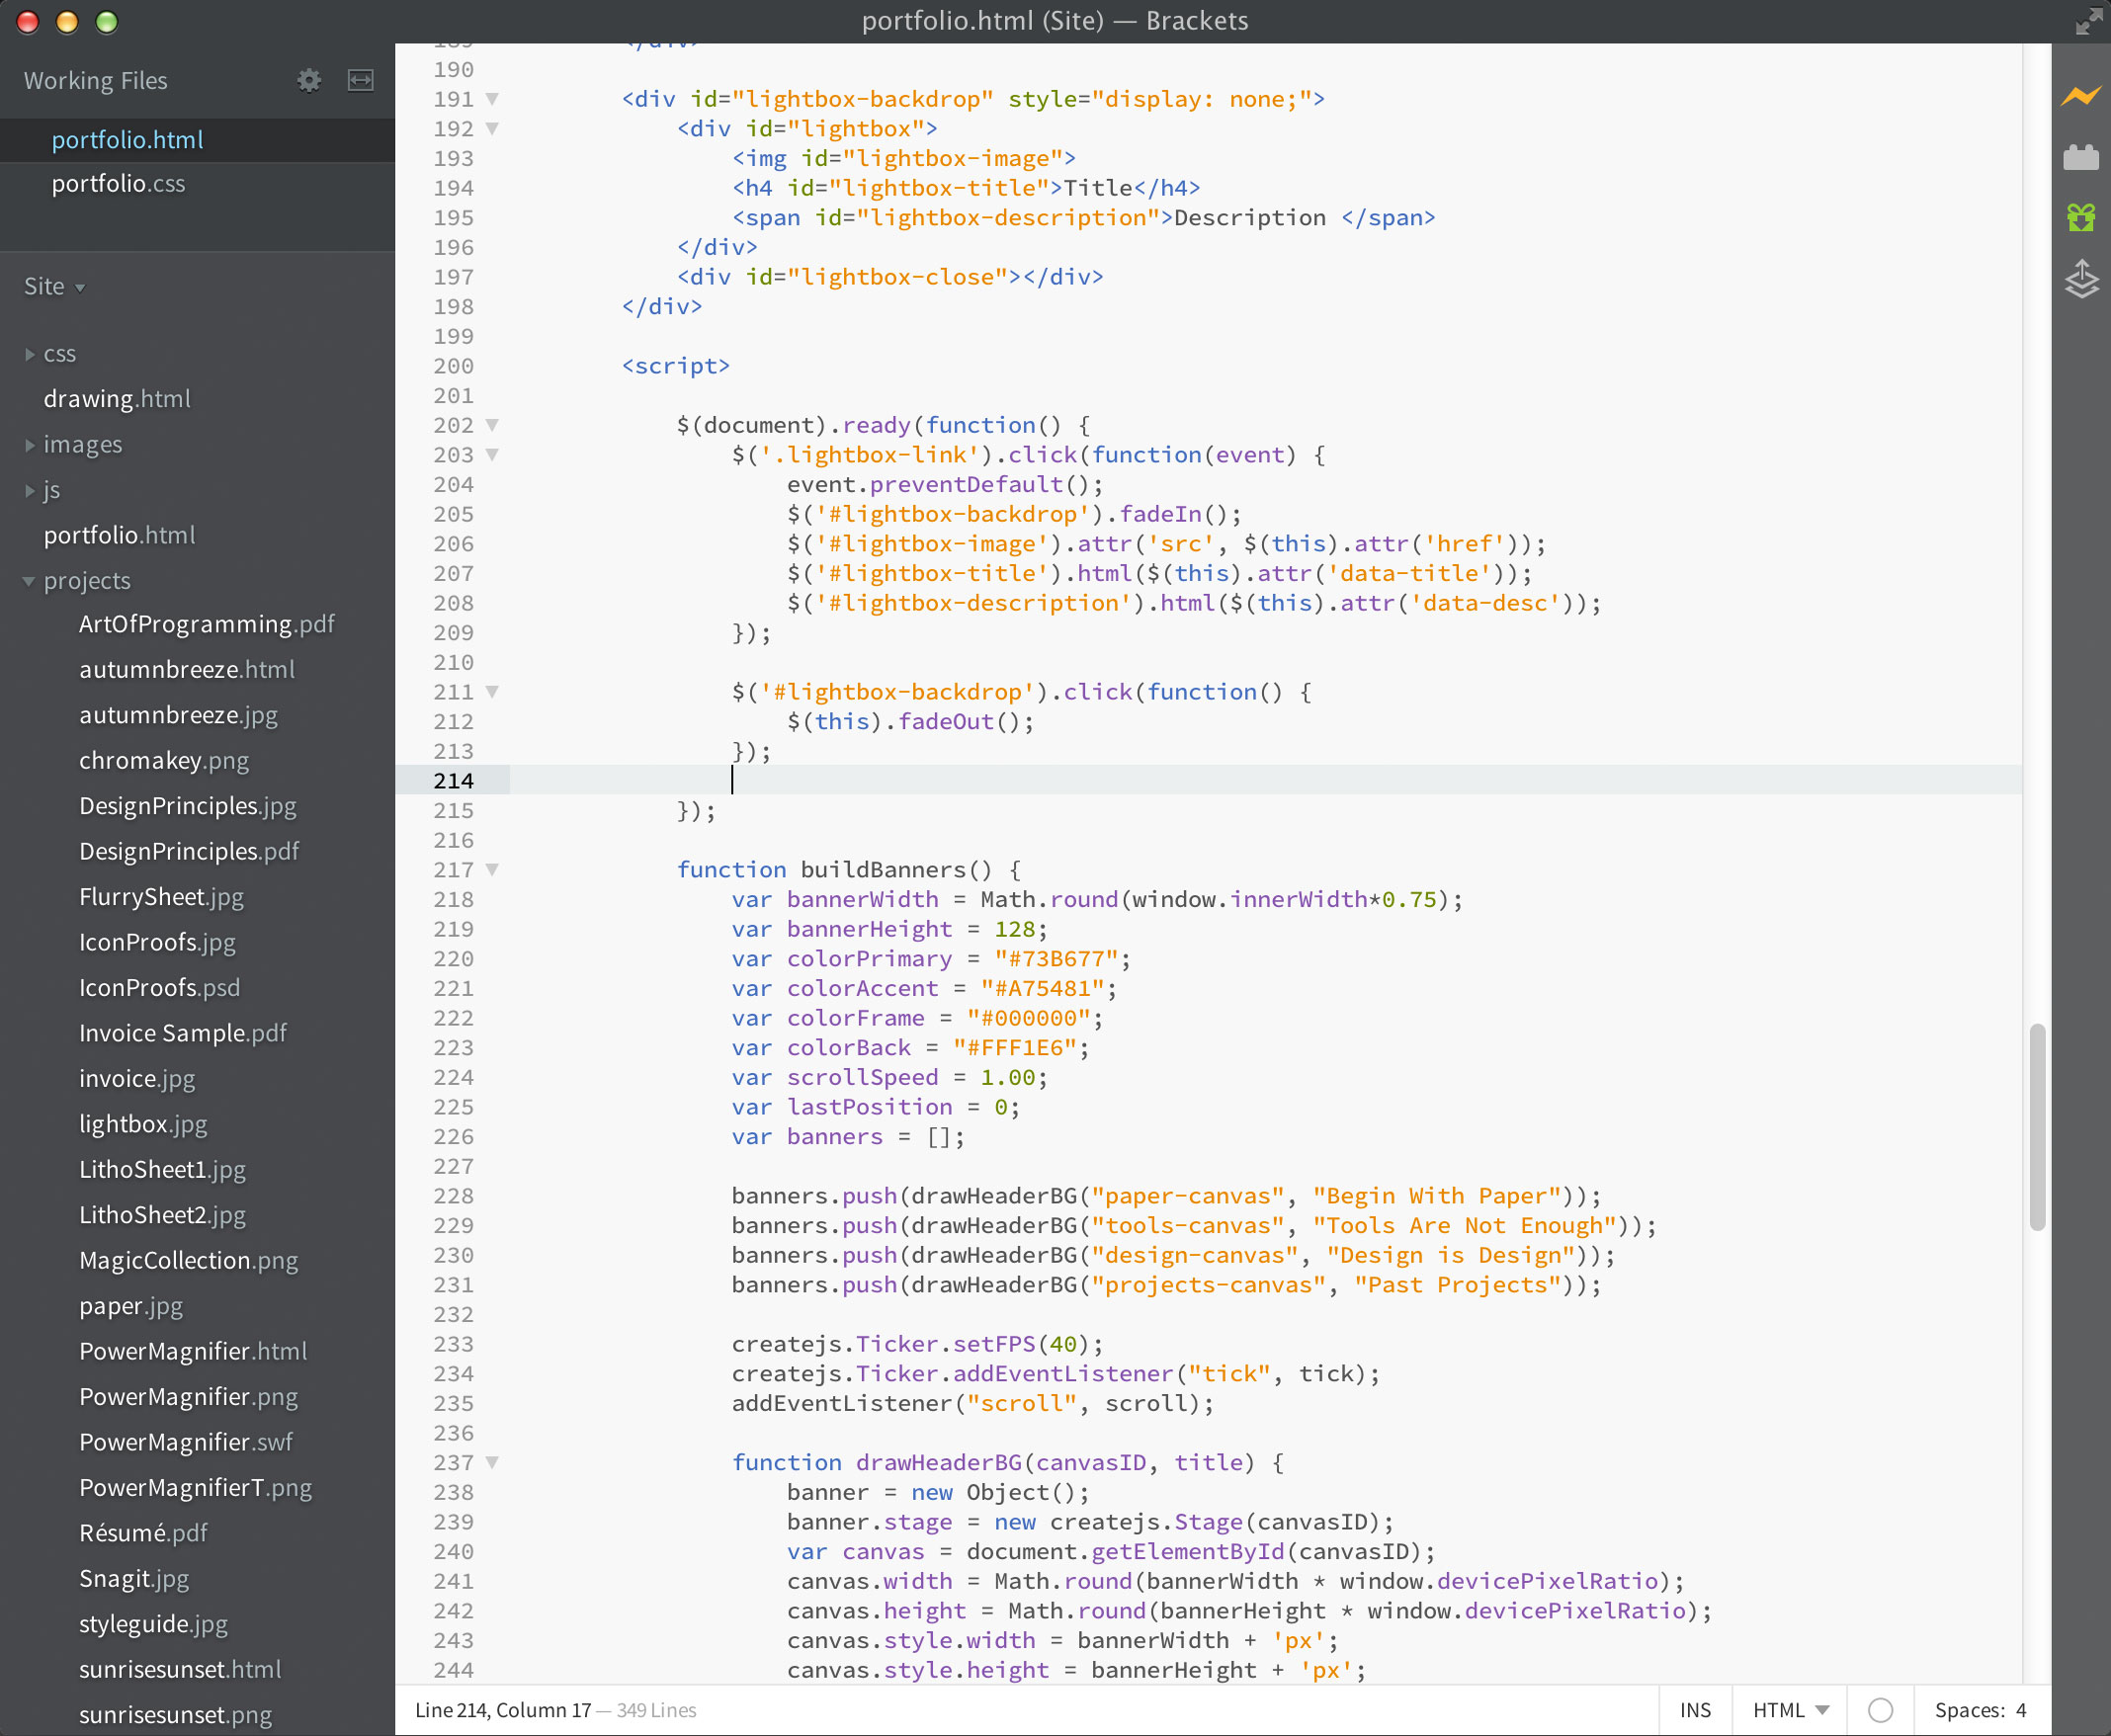Select portfolio.html in Working Files
Image resolution: width=2111 pixels, height=1736 pixels.
[127, 140]
